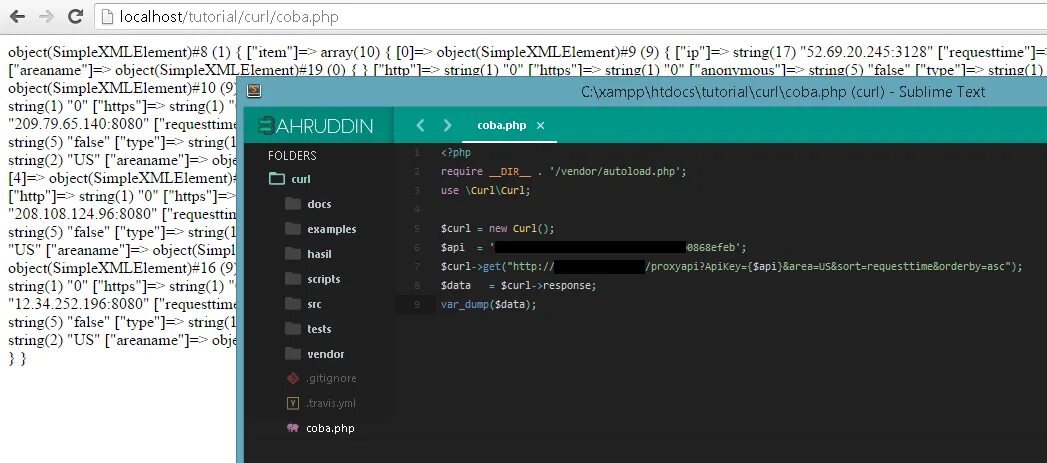The width and height of the screenshot is (1047, 463).
Task: Click the PHP elephant icon beside coba.php
Action: pyautogui.click(x=292, y=428)
